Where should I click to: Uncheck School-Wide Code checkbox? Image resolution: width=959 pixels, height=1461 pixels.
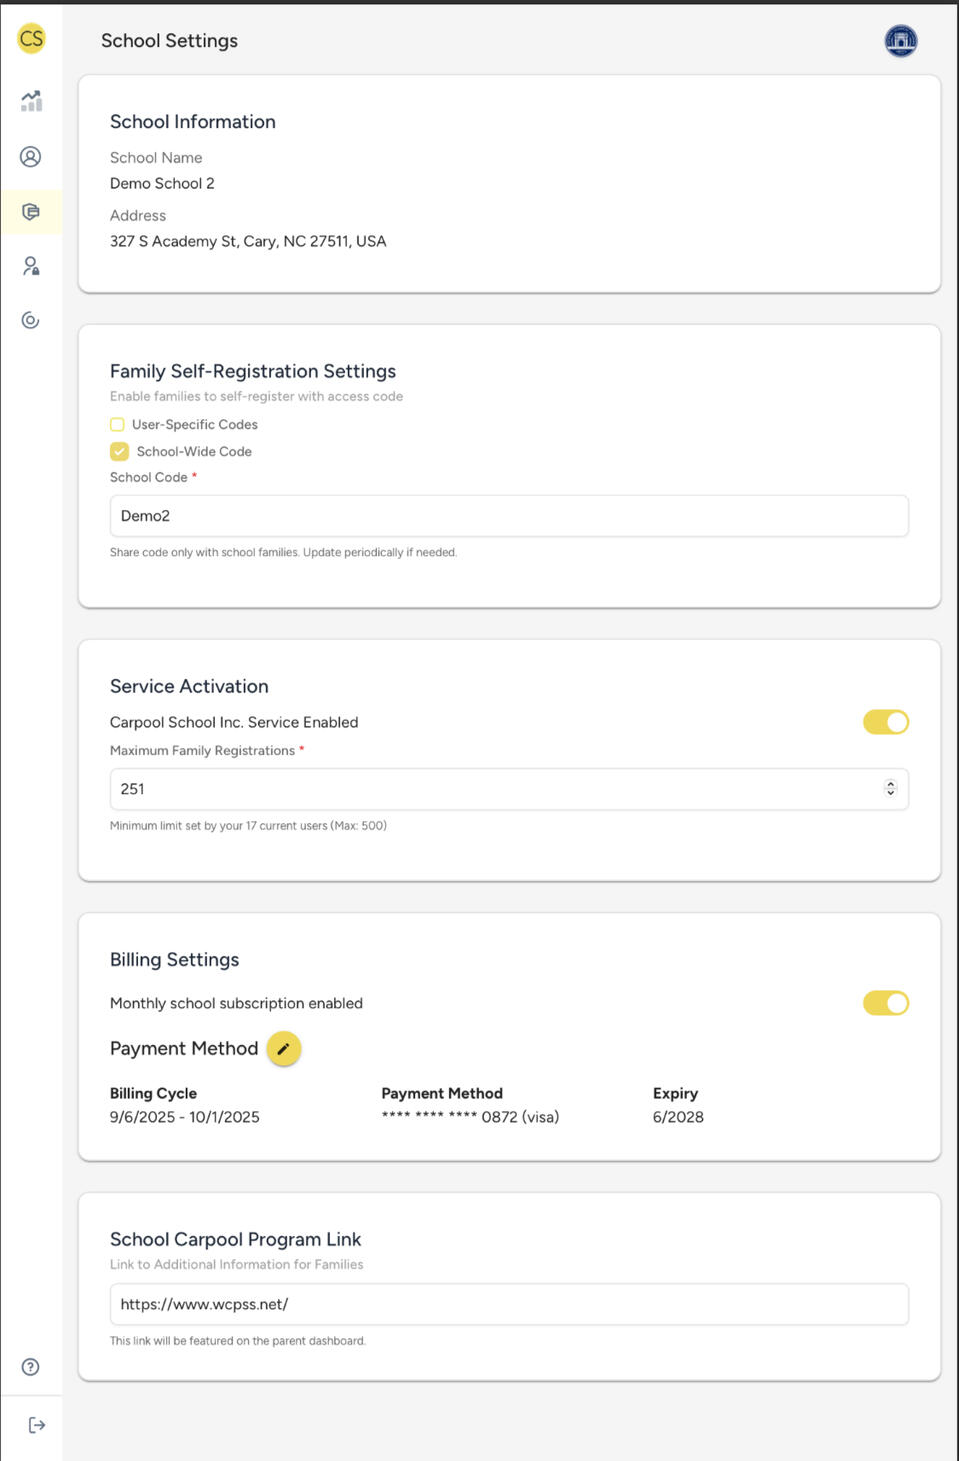119,452
